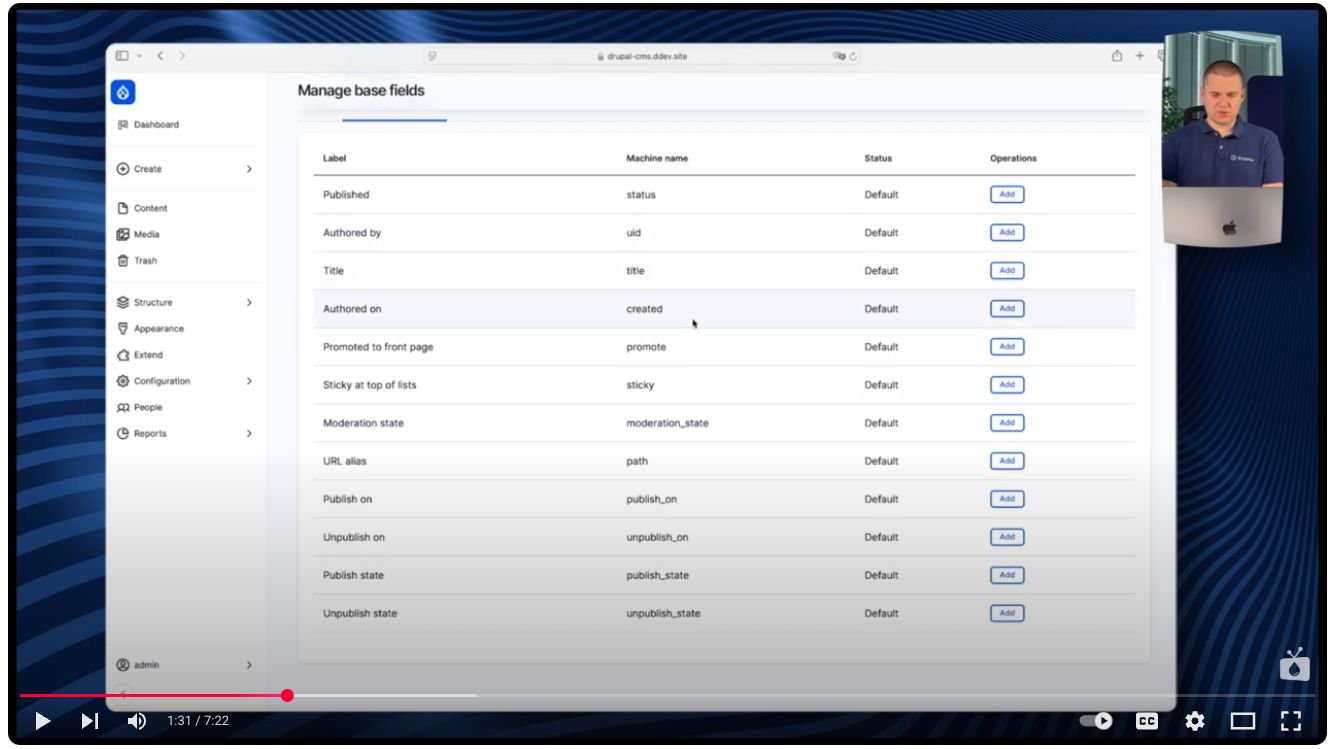Click Add for Promoted to front page

pyautogui.click(x=1007, y=346)
